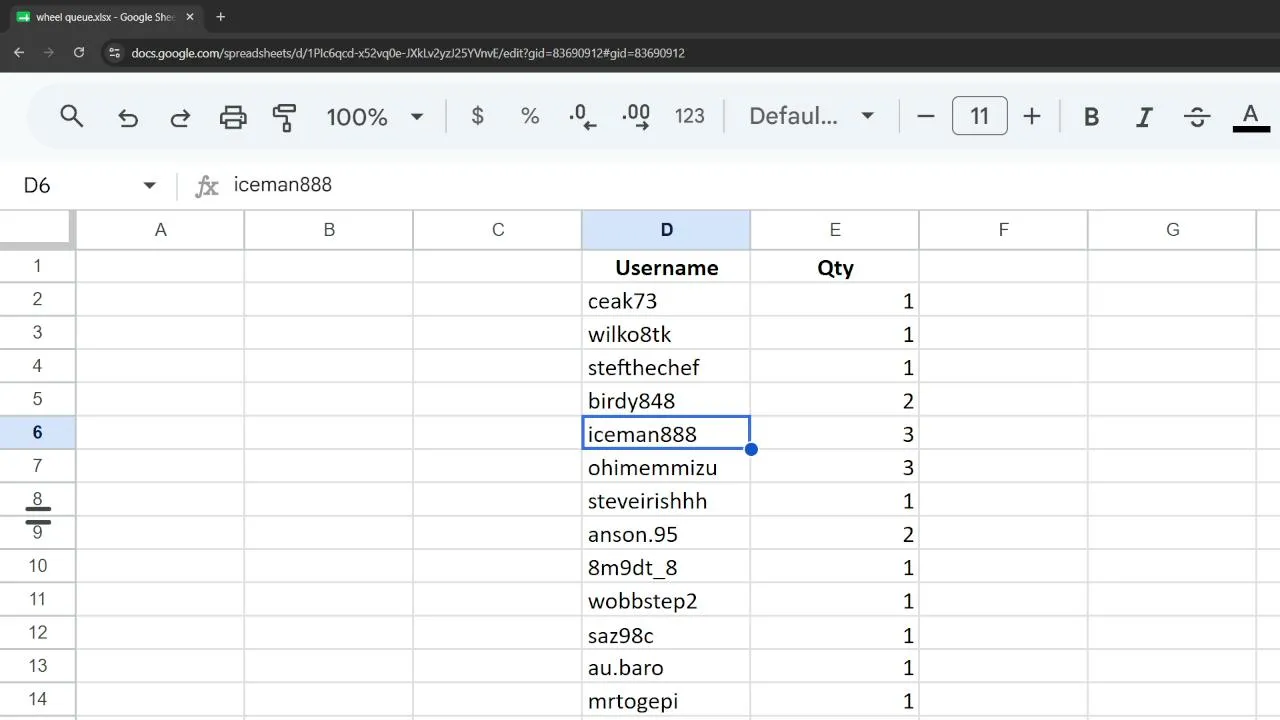
Task: Open more number formats (123)
Action: [x=690, y=116]
